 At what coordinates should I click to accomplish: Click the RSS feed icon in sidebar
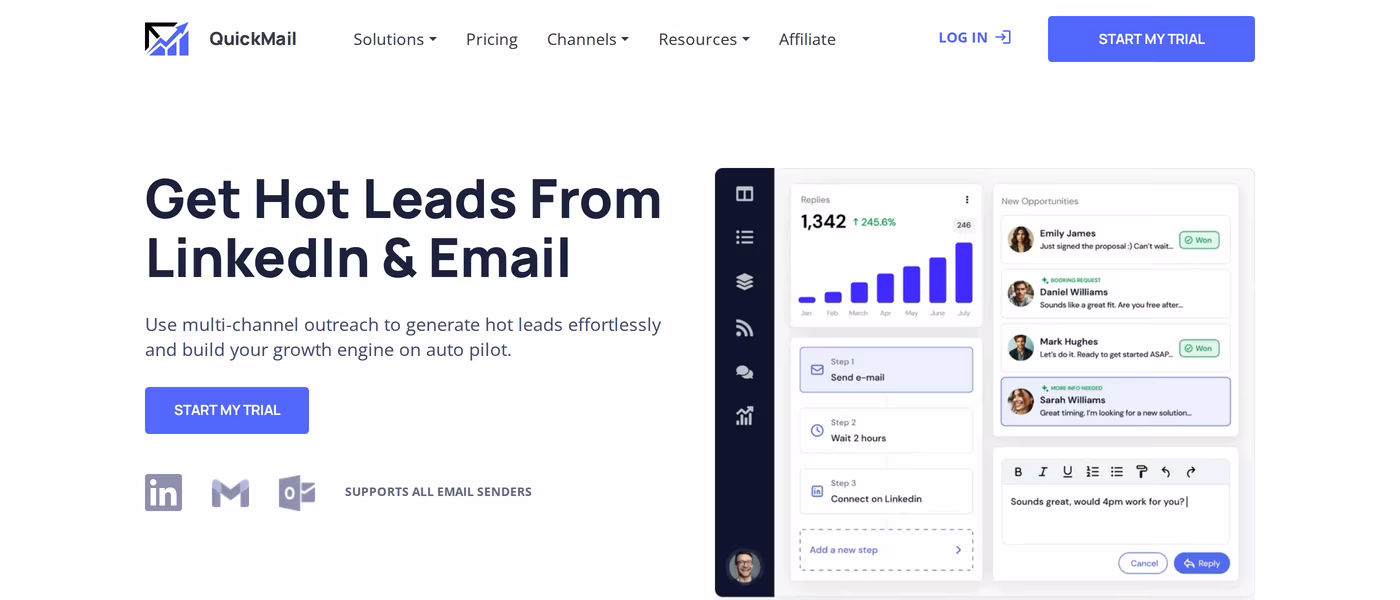coord(744,328)
